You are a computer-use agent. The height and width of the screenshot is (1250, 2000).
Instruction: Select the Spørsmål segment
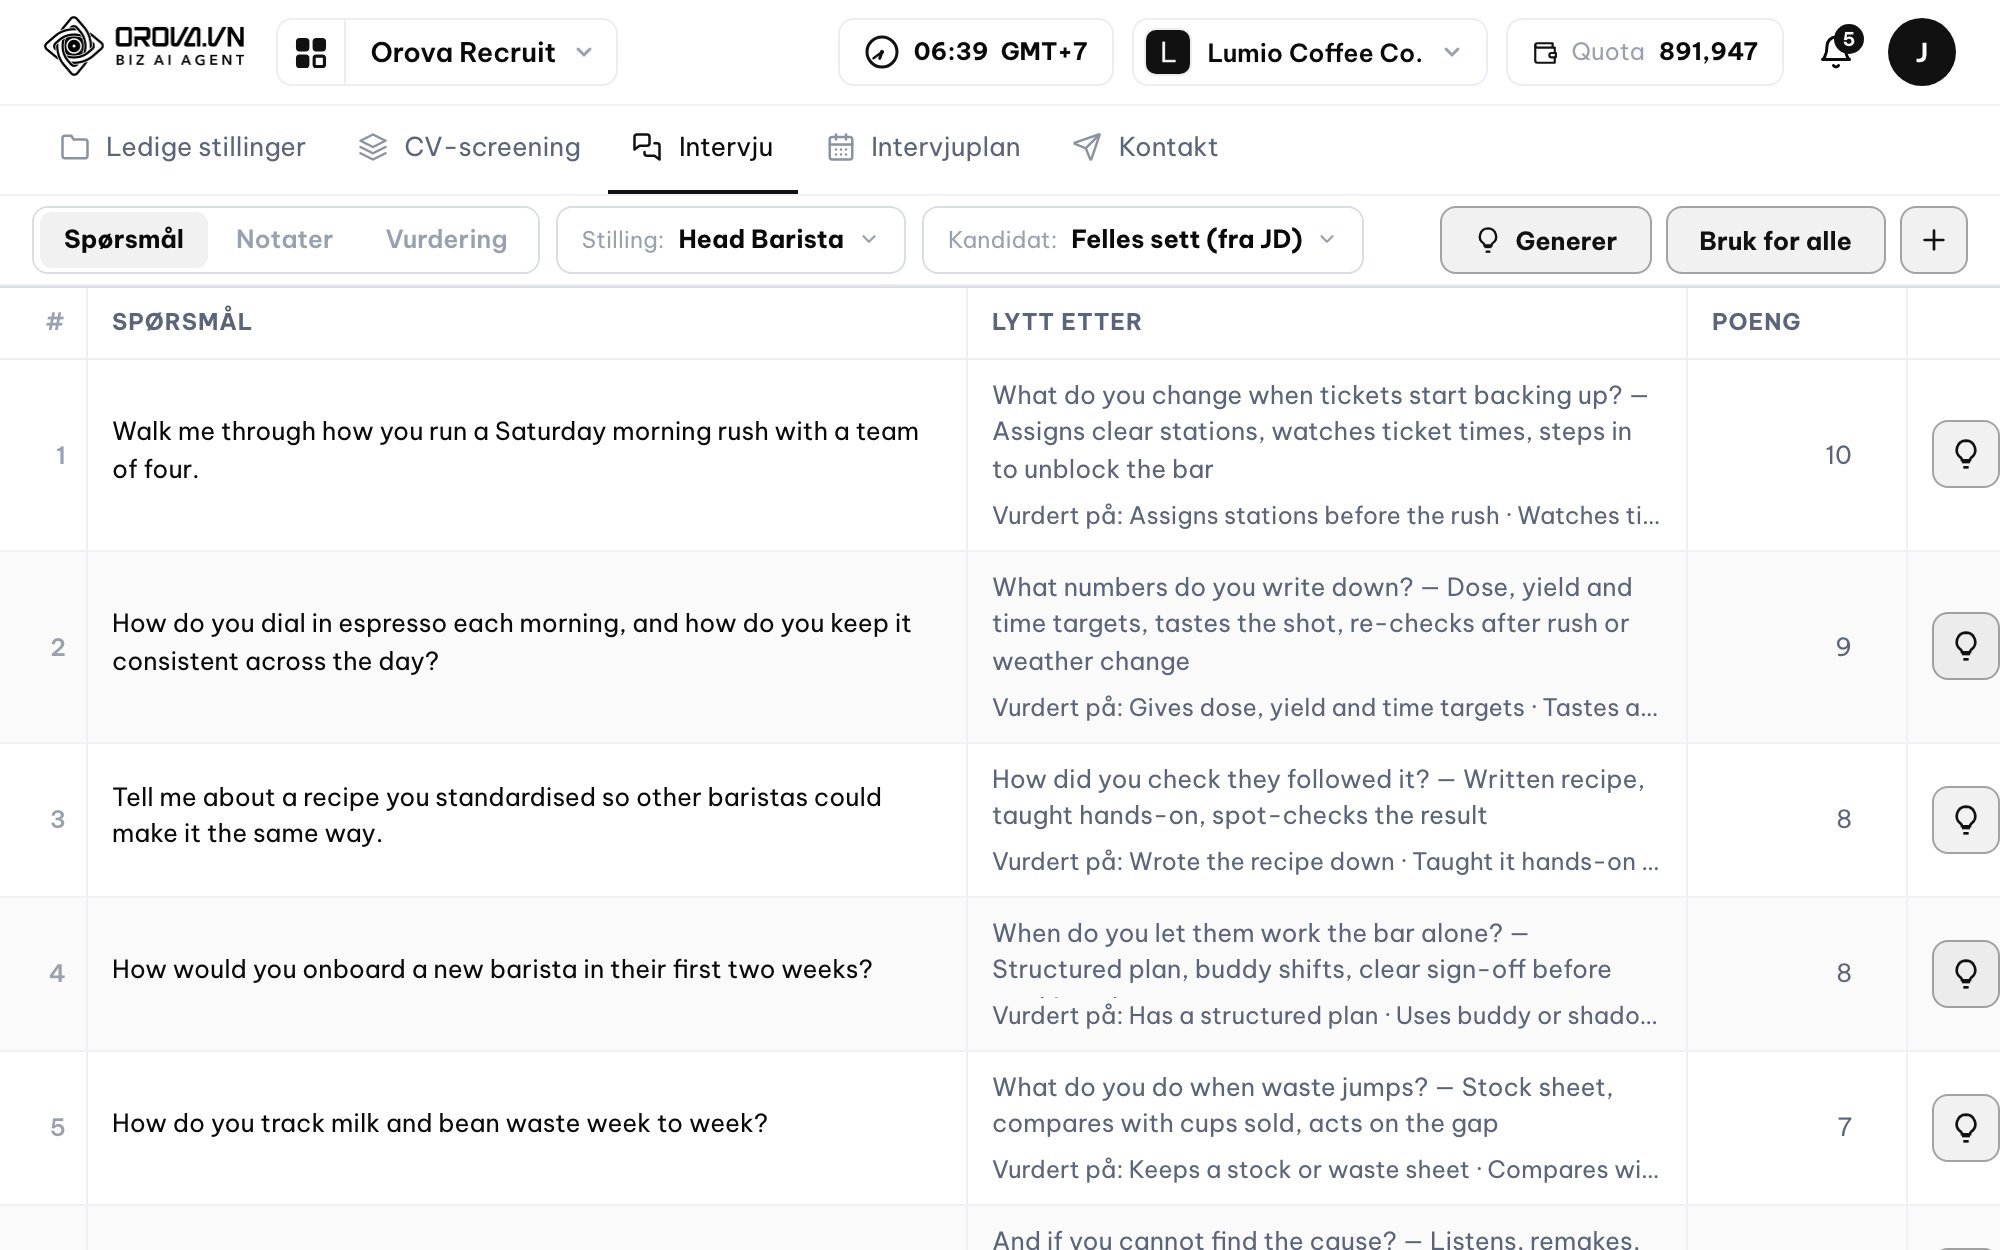[124, 240]
